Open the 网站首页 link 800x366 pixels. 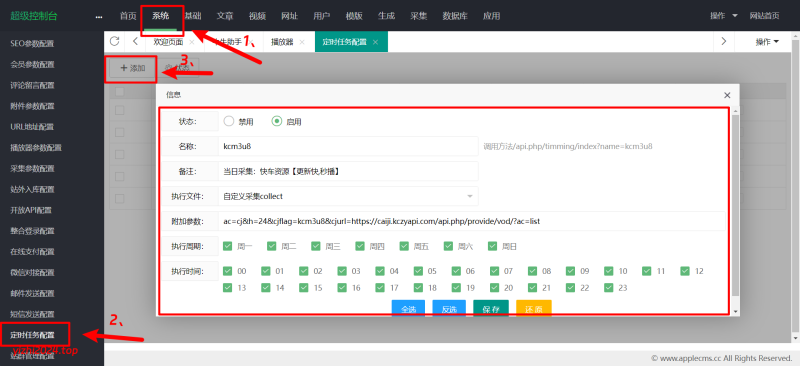(764, 16)
